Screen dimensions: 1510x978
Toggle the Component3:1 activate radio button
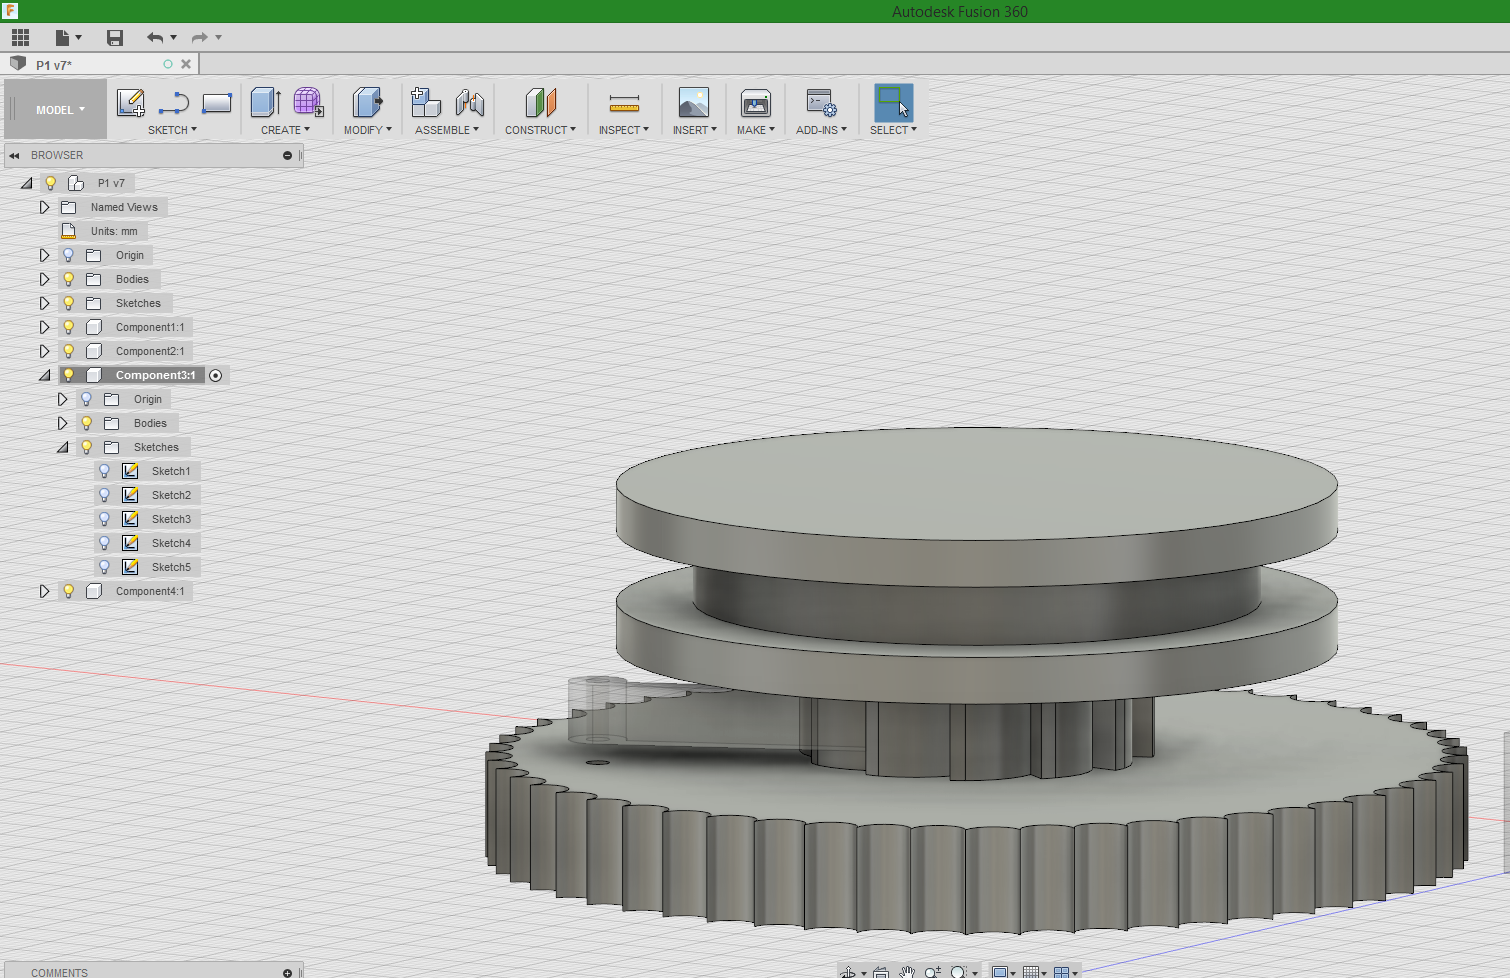[215, 375]
